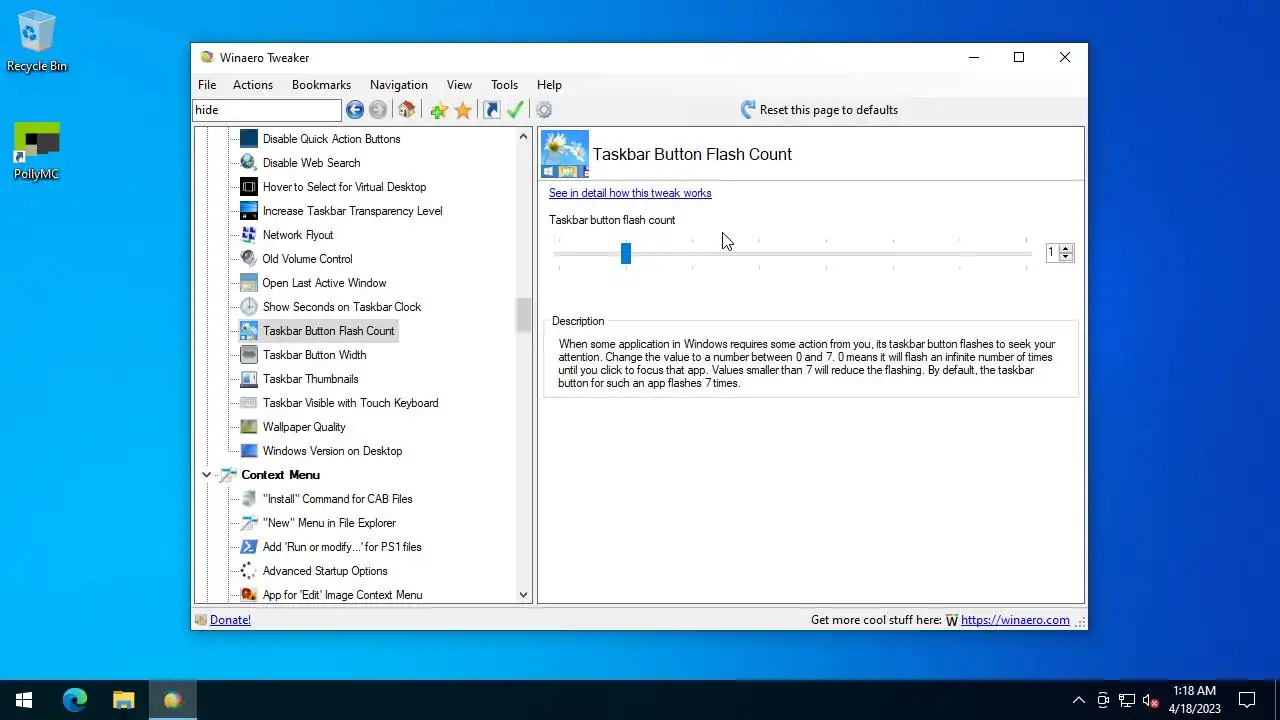Click the clock icon for Show Seconds
Viewport: 1280px width, 720px height.
(249, 307)
